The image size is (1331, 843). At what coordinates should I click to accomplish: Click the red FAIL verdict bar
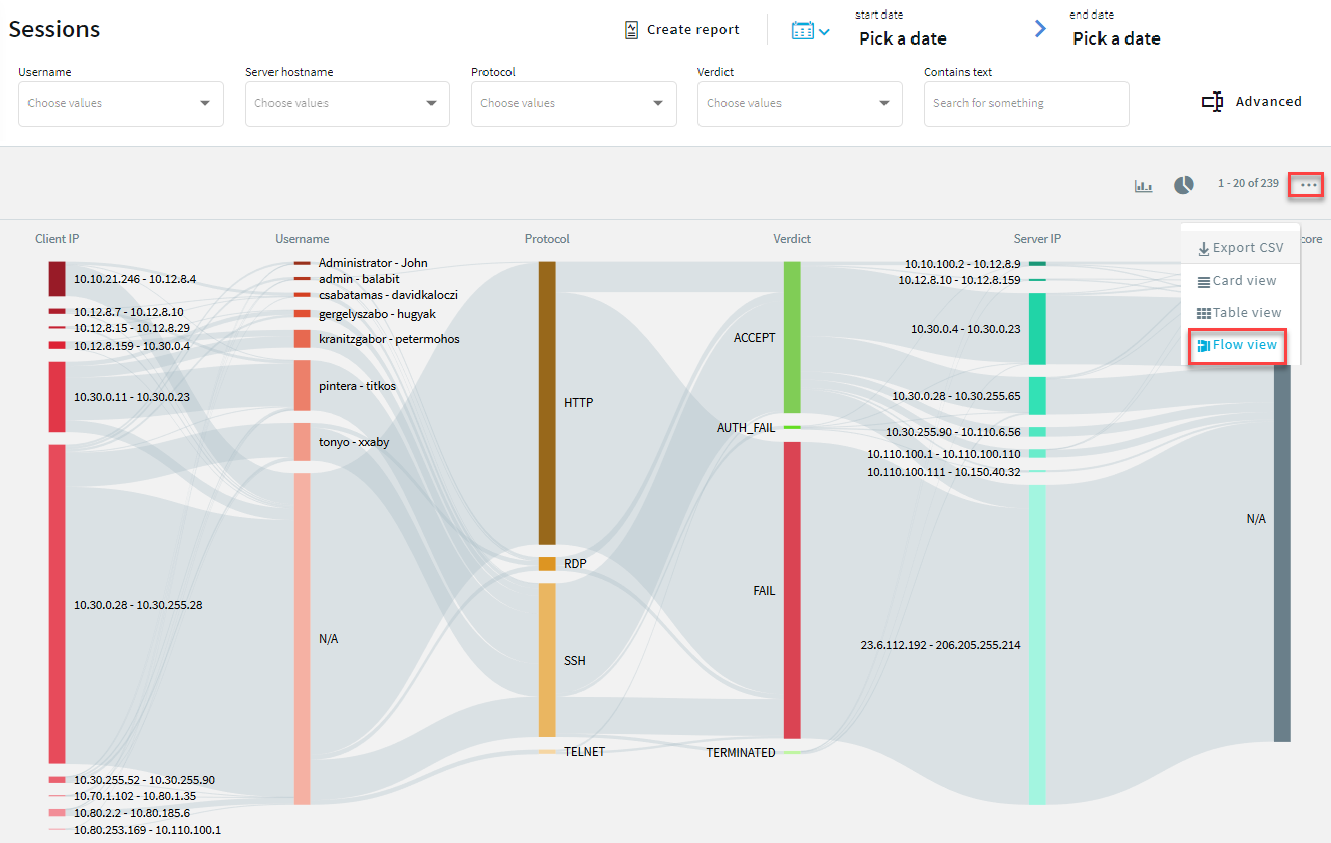[x=792, y=590]
